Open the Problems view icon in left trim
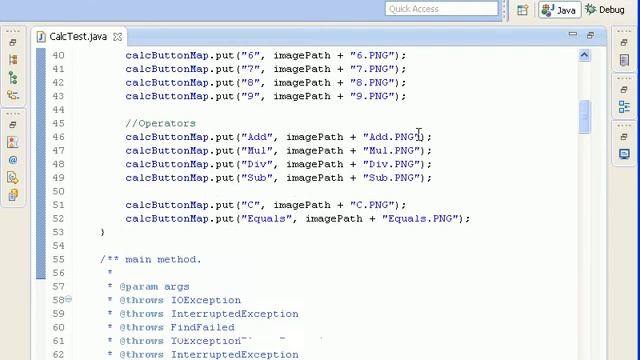This screenshot has height=360, width=640. tap(13, 142)
